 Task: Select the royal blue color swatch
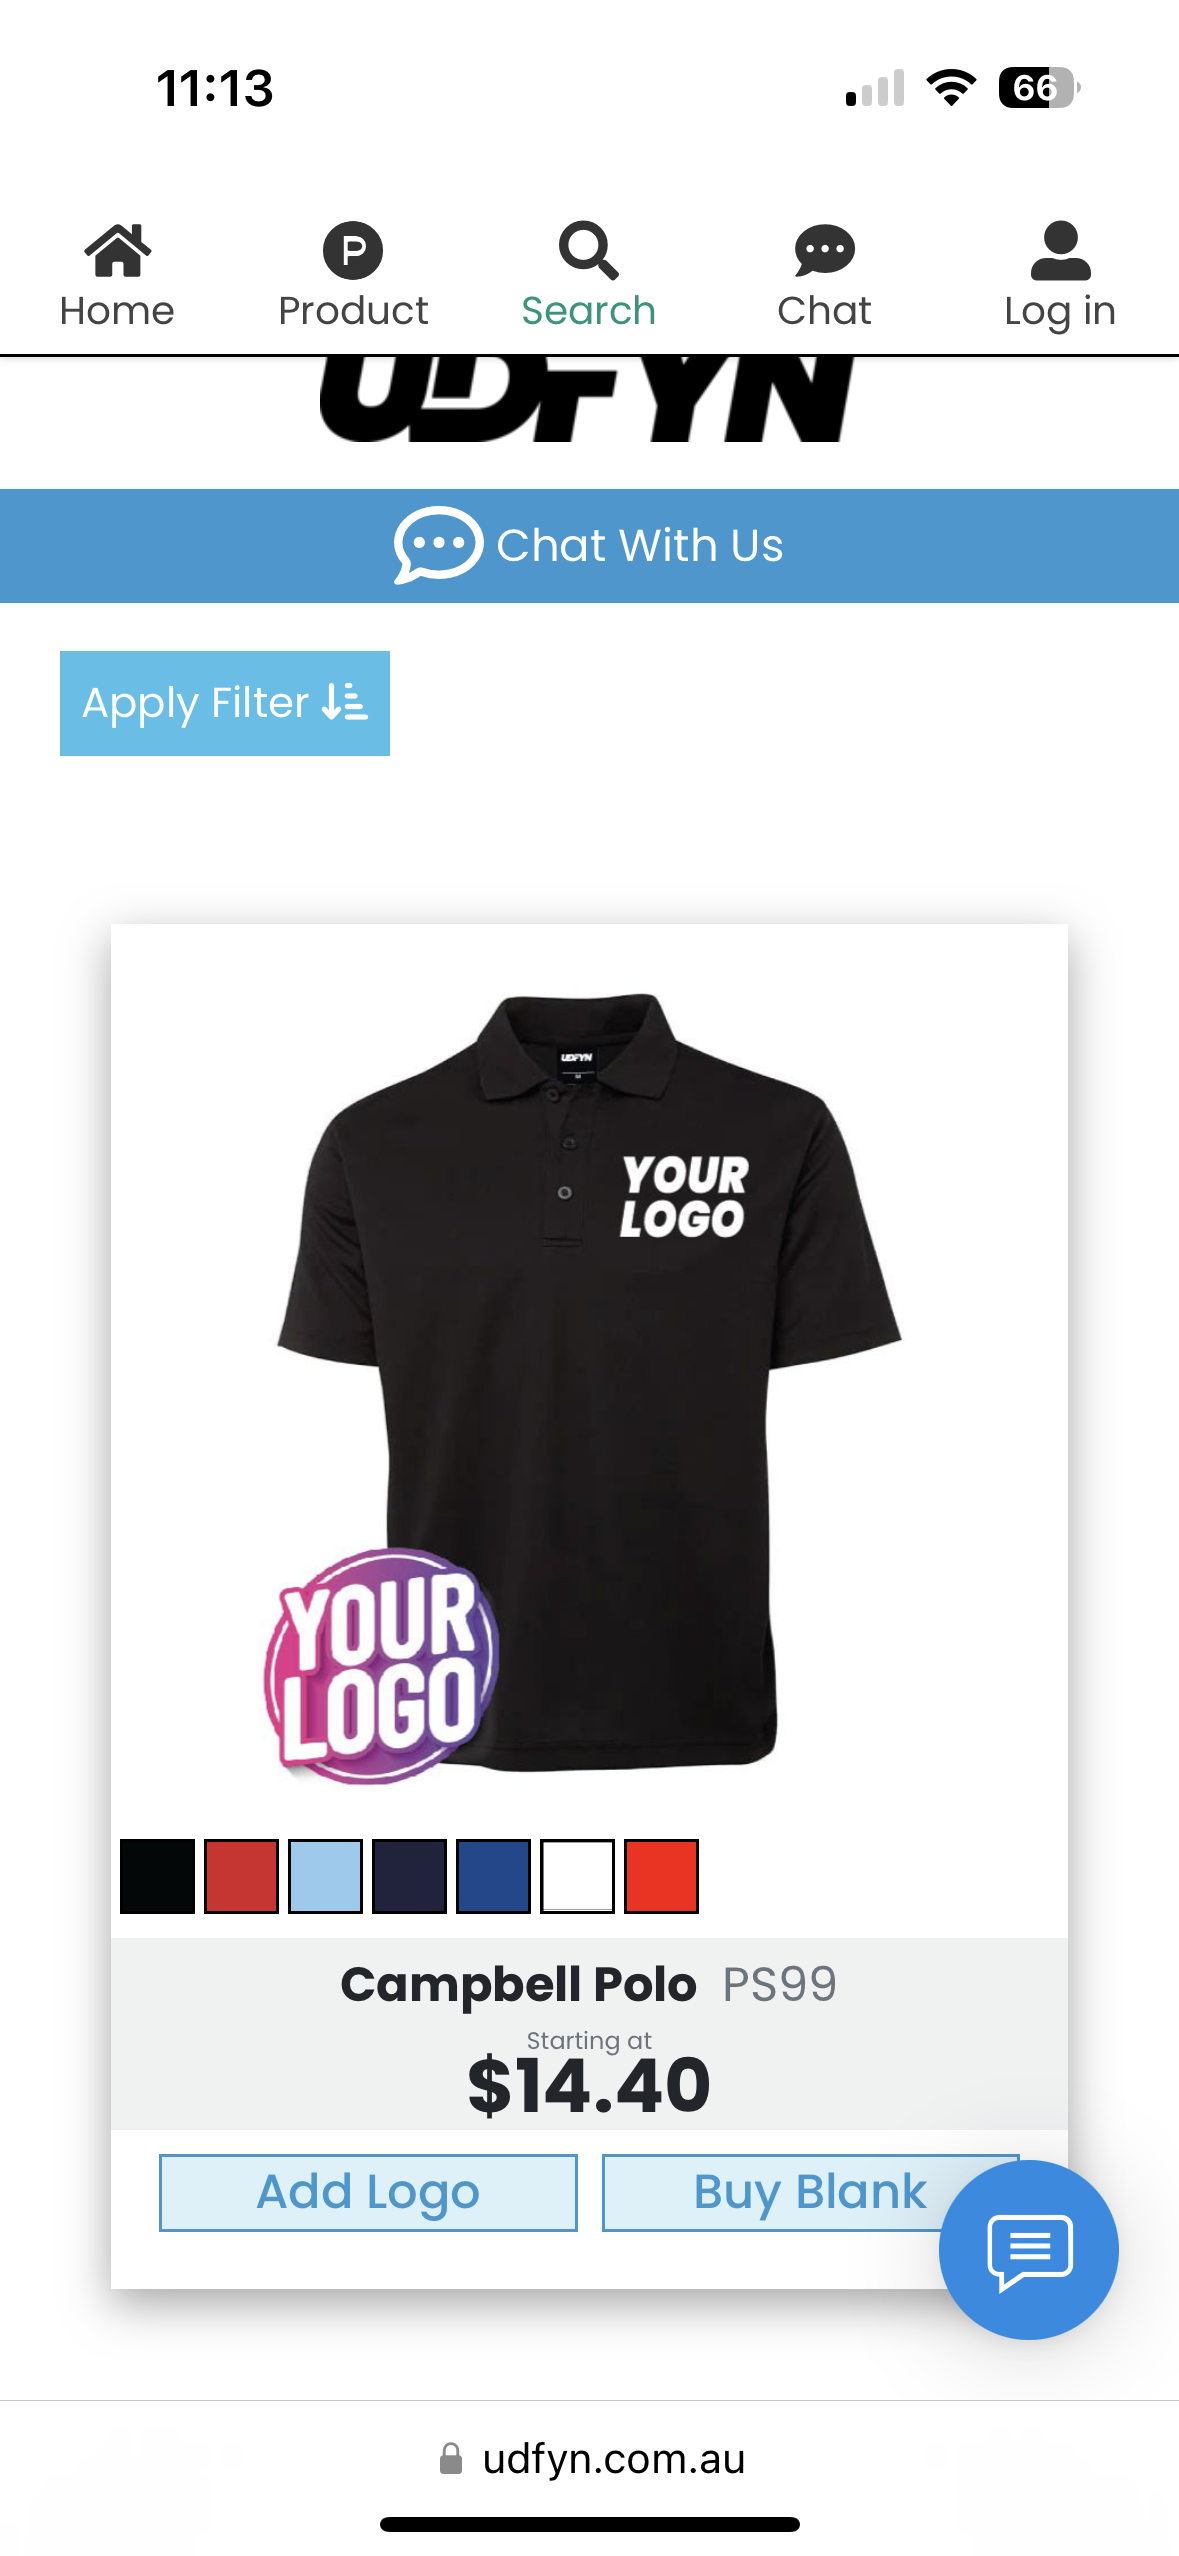pos(493,1876)
